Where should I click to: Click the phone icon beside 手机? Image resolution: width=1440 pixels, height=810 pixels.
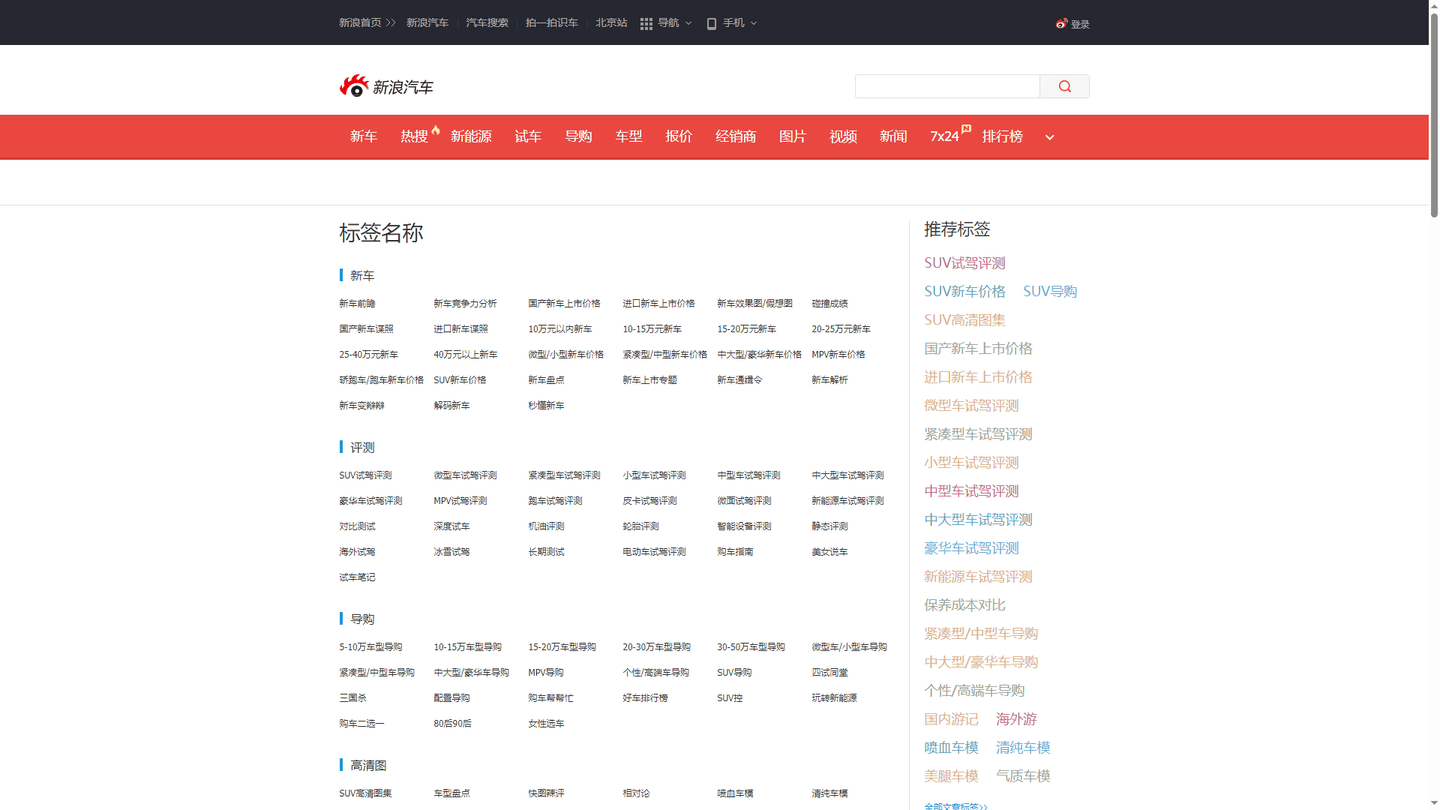tap(712, 23)
